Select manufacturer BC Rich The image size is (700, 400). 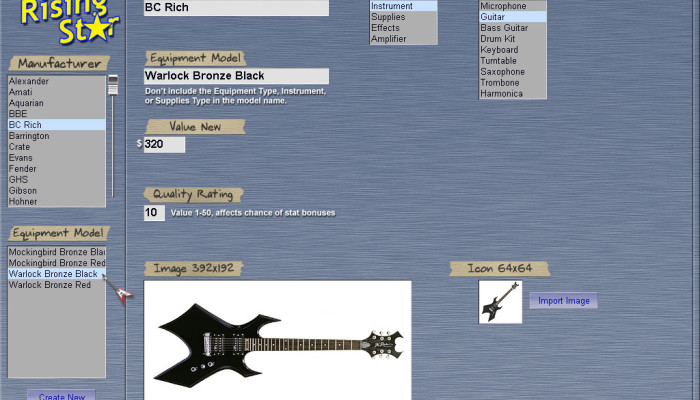(57, 125)
